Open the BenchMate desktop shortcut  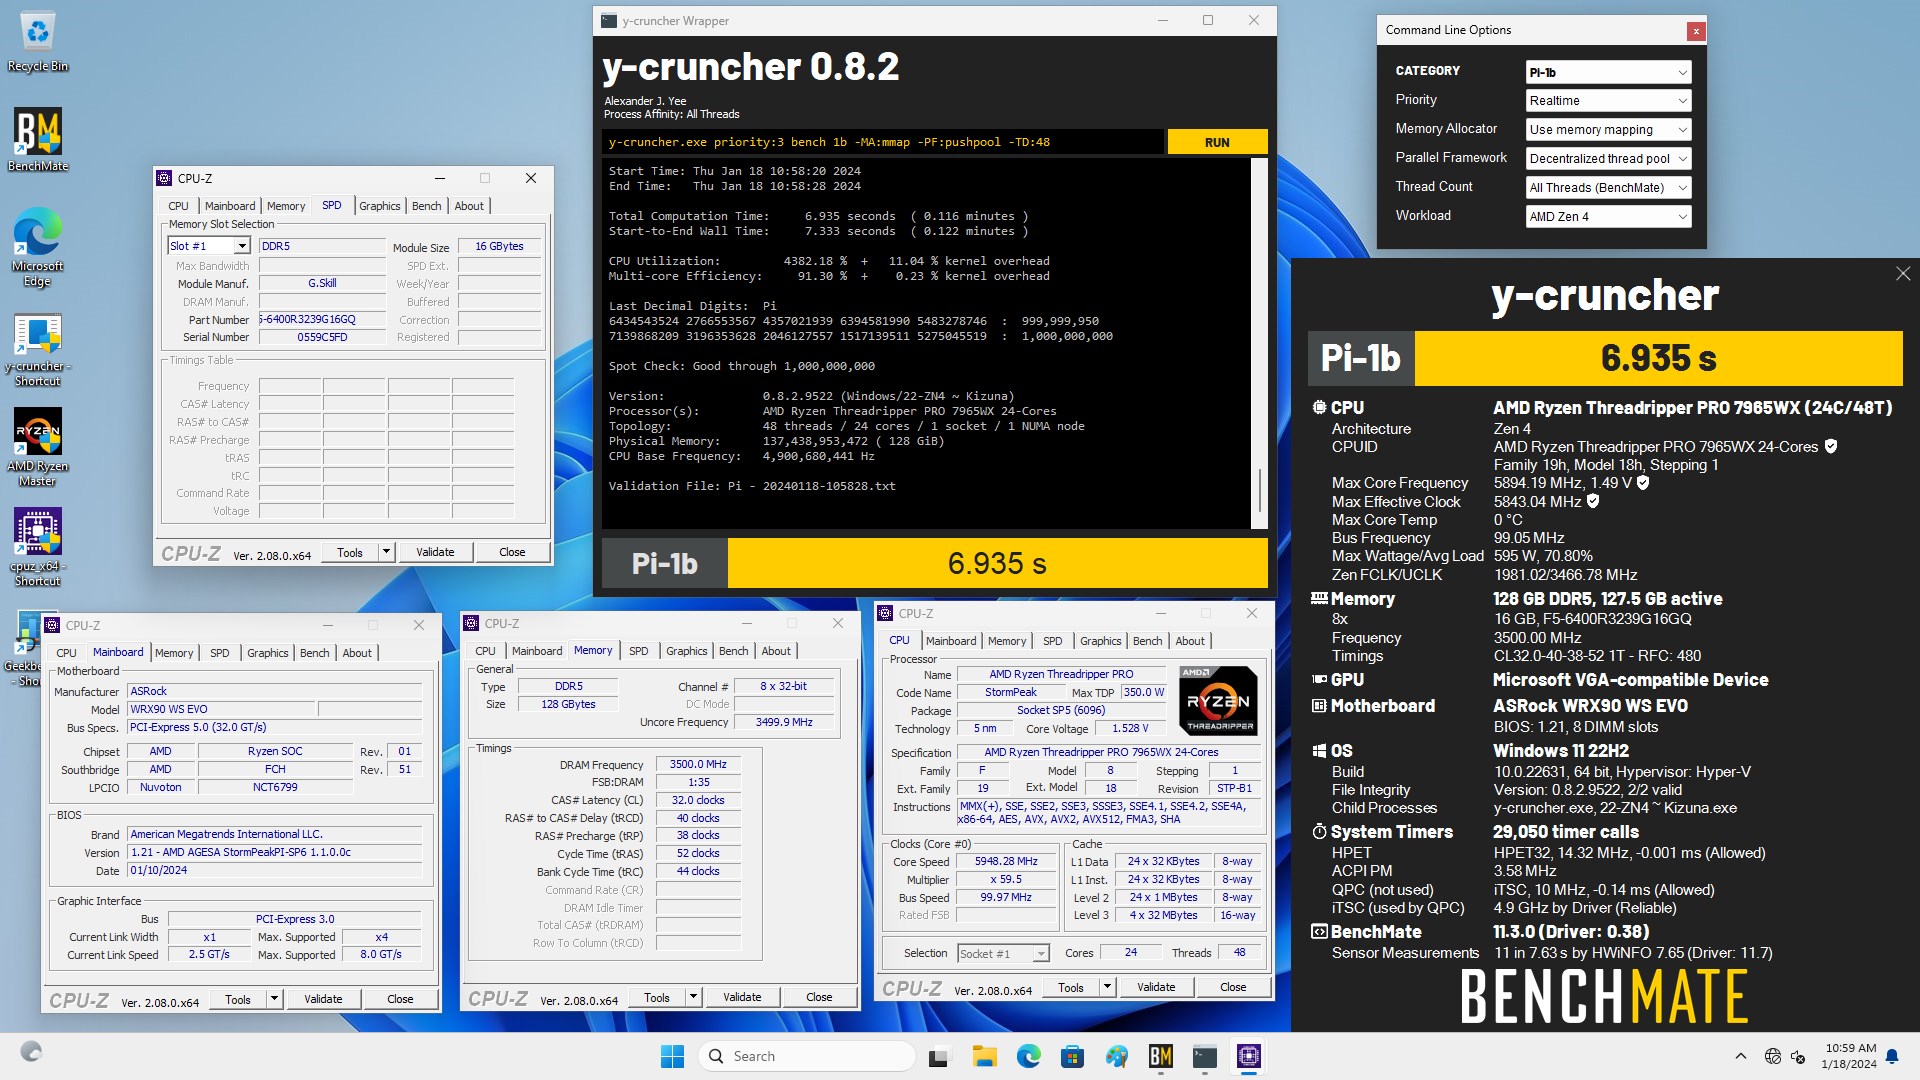tap(38, 140)
